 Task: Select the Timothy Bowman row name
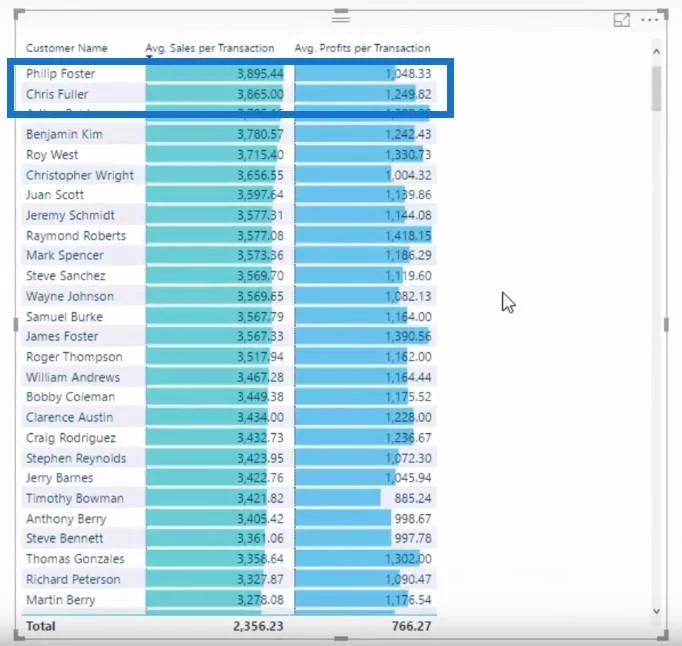[x=75, y=498]
